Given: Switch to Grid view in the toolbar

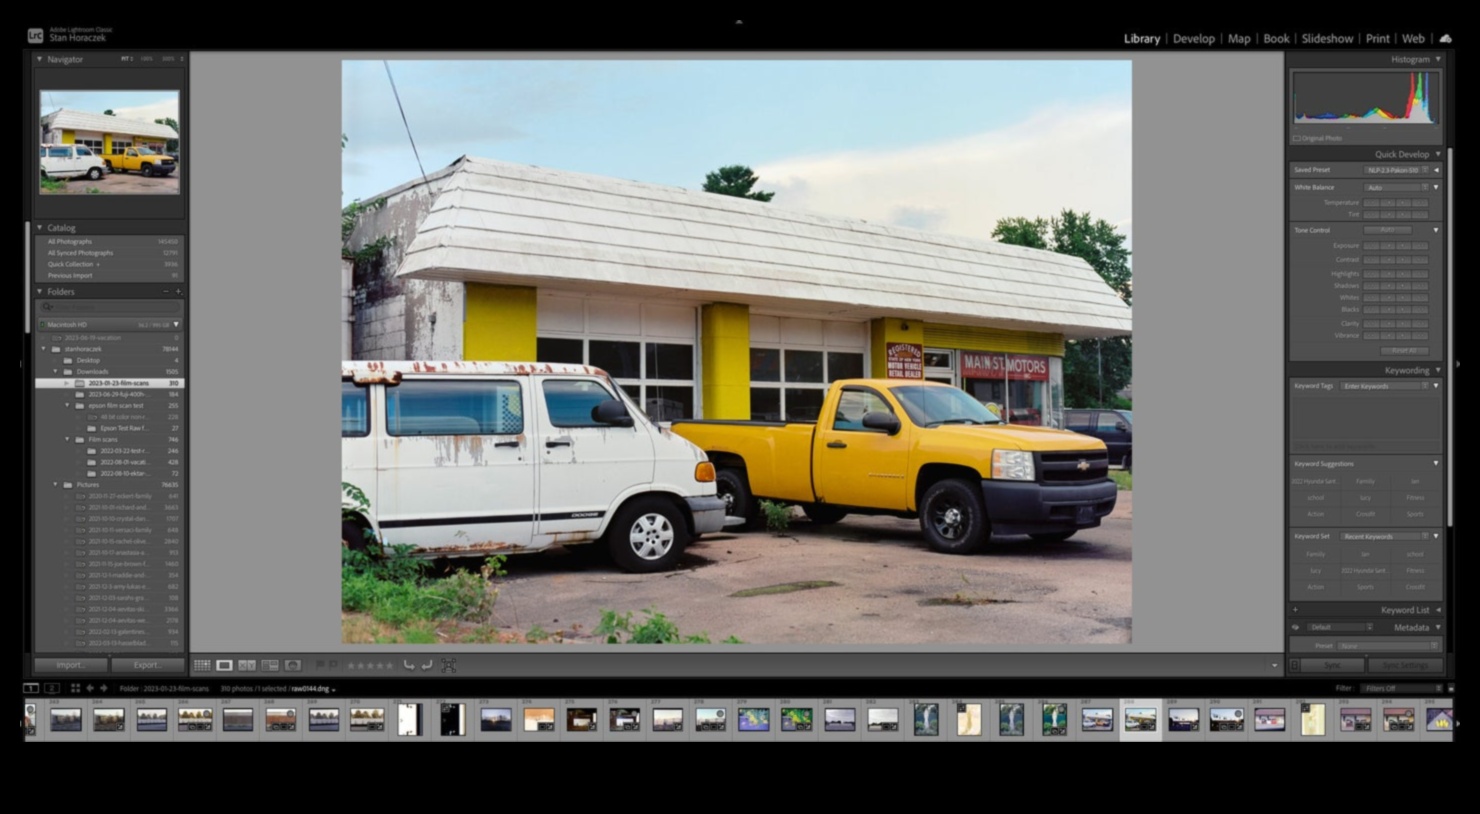Looking at the screenshot, I should pyautogui.click(x=202, y=665).
